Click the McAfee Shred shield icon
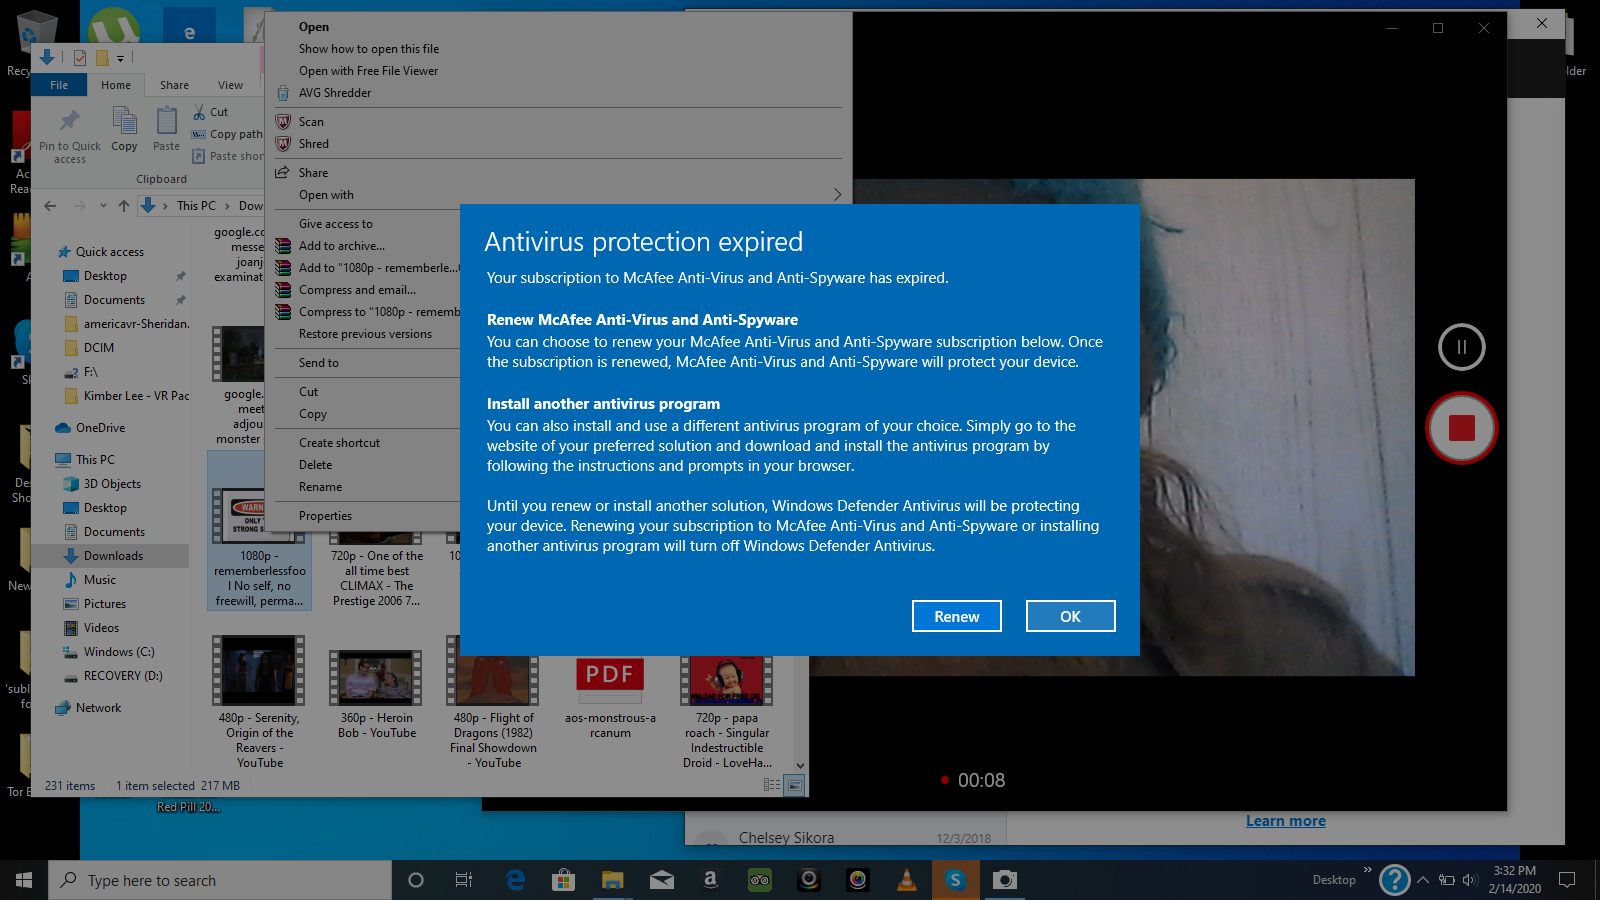Screen dimensions: 1600x900 tap(283, 144)
